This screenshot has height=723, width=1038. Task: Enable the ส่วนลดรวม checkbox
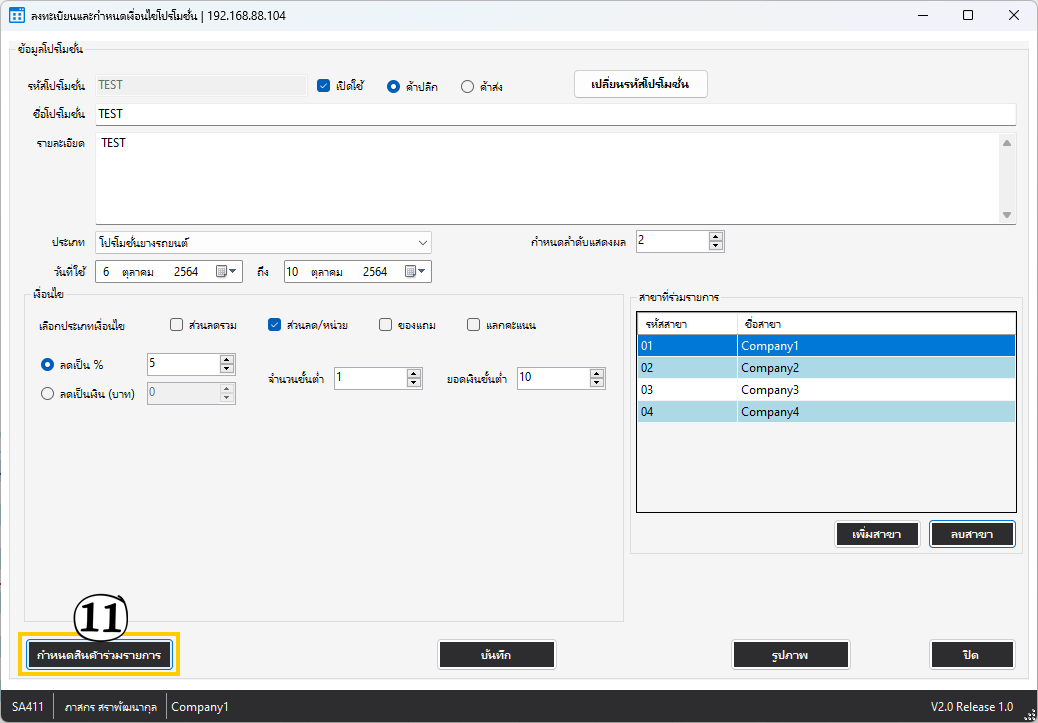(177, 324)
